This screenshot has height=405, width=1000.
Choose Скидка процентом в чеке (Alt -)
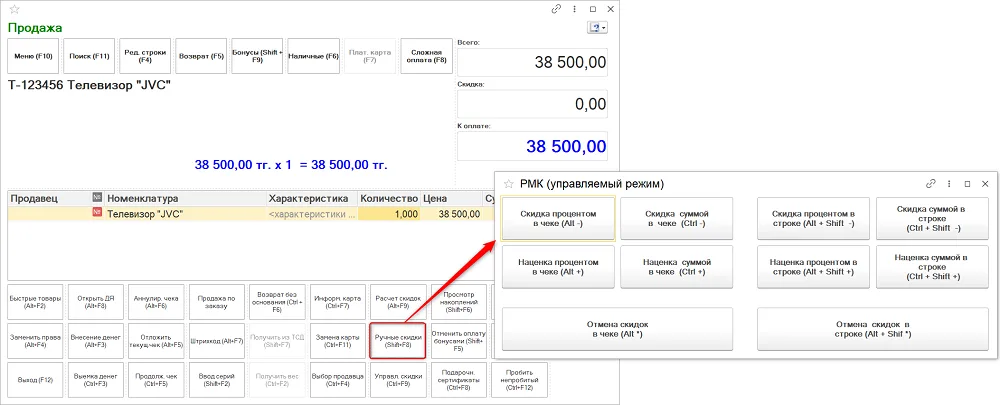pyautogui.click(x=558, y=218)
